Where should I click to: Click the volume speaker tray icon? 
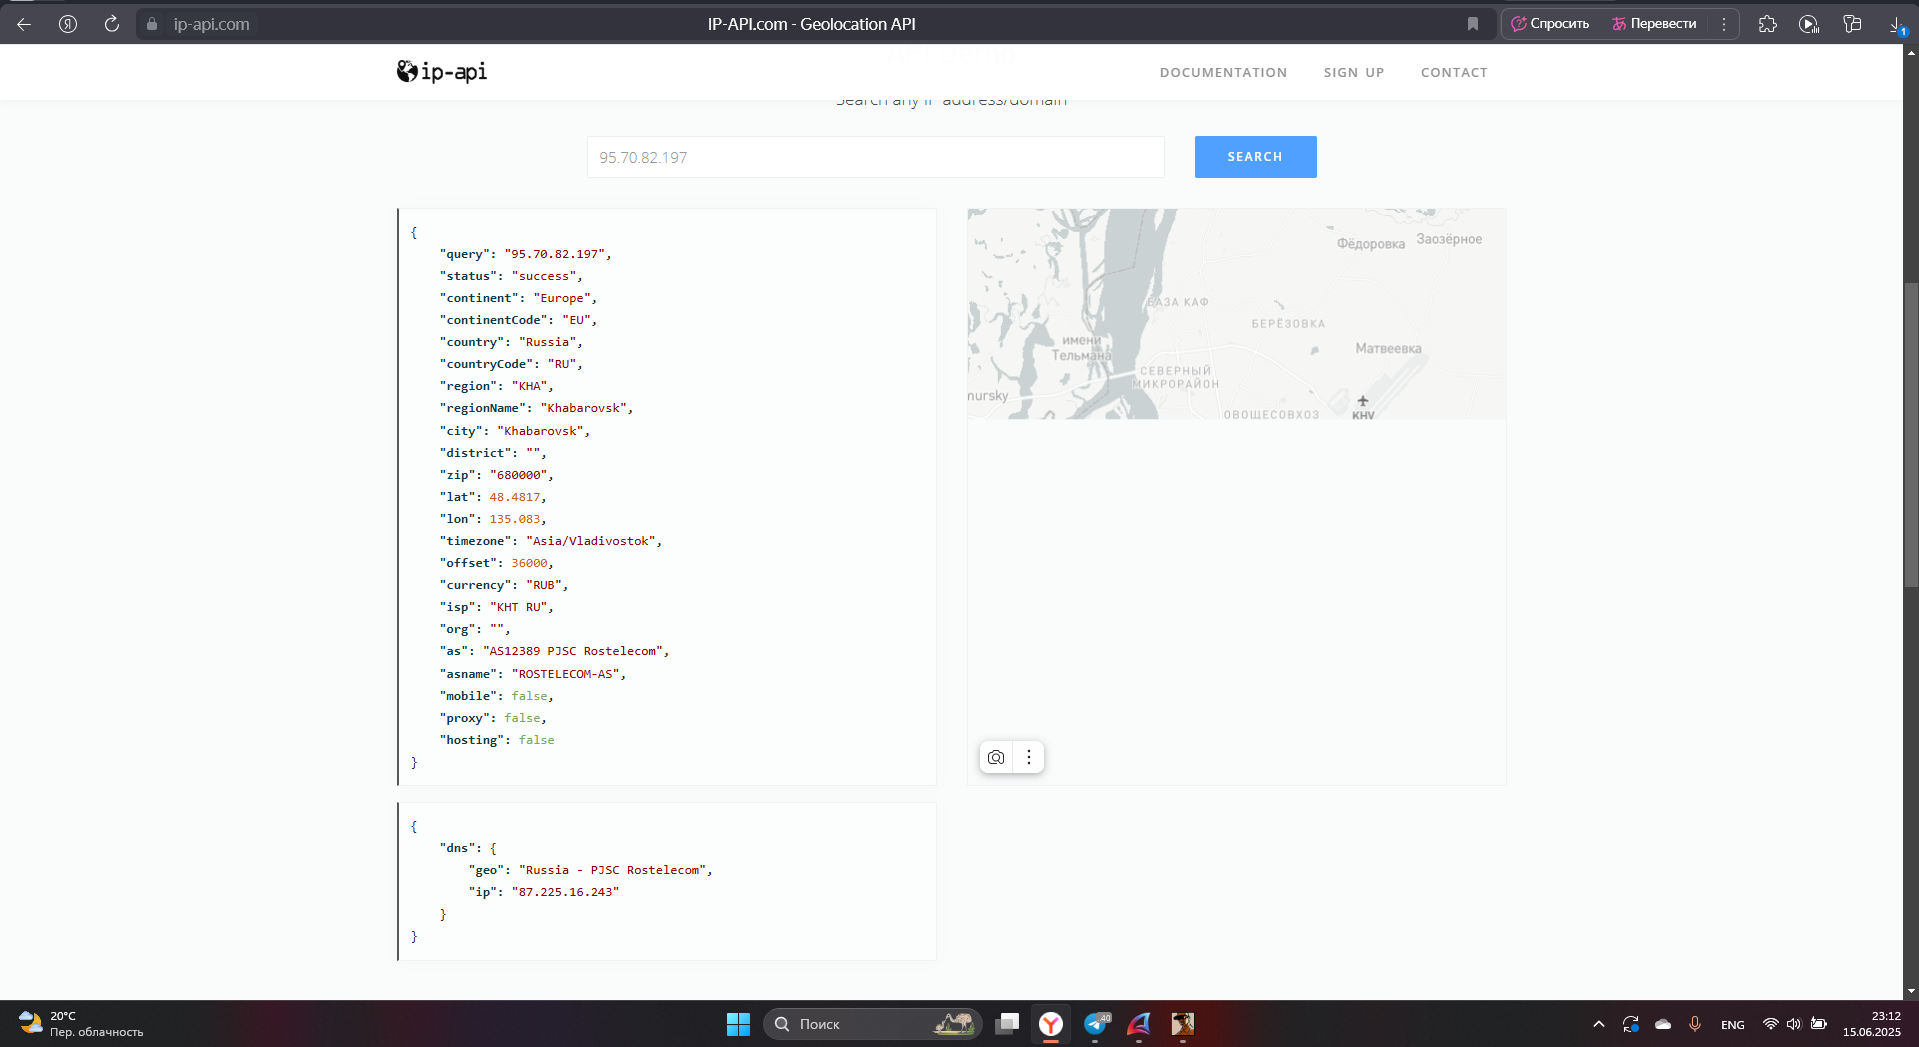pos(1794,1024)
